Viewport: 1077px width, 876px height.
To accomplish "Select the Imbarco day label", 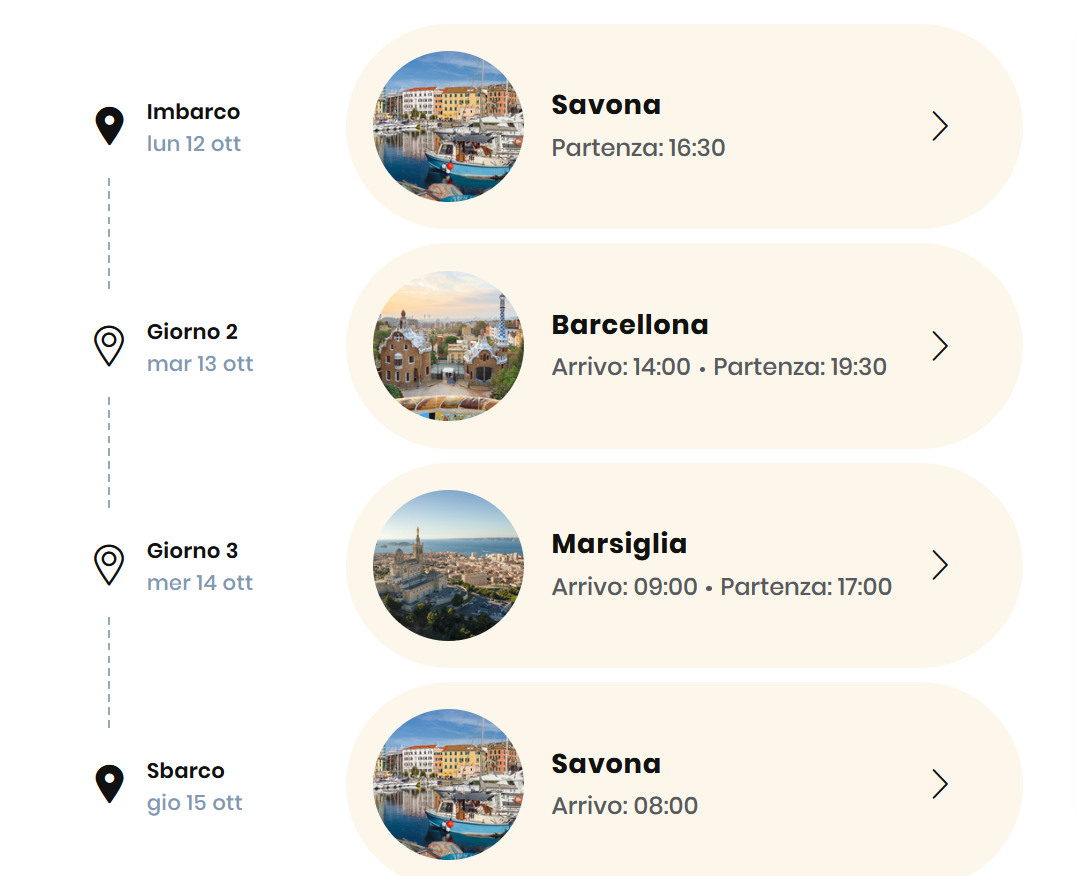I will tap(193, 112).
